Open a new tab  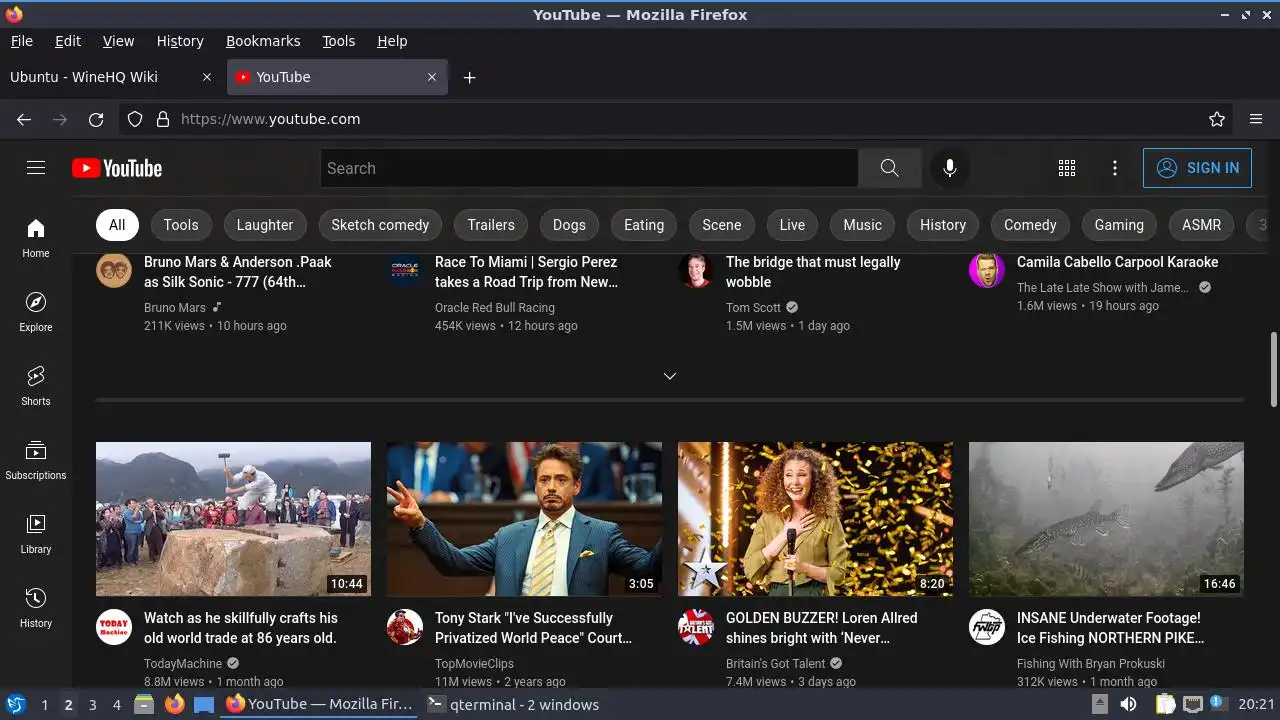click(469, 77)
